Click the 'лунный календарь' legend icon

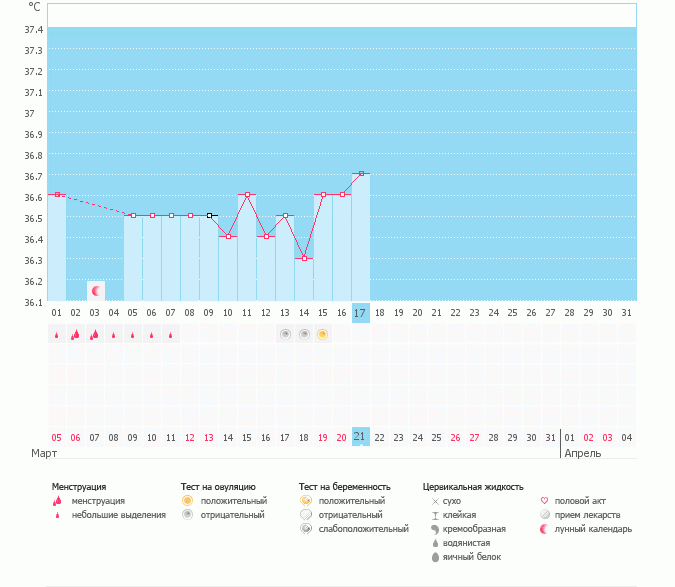pyautogui.click(x=544, y=529)
